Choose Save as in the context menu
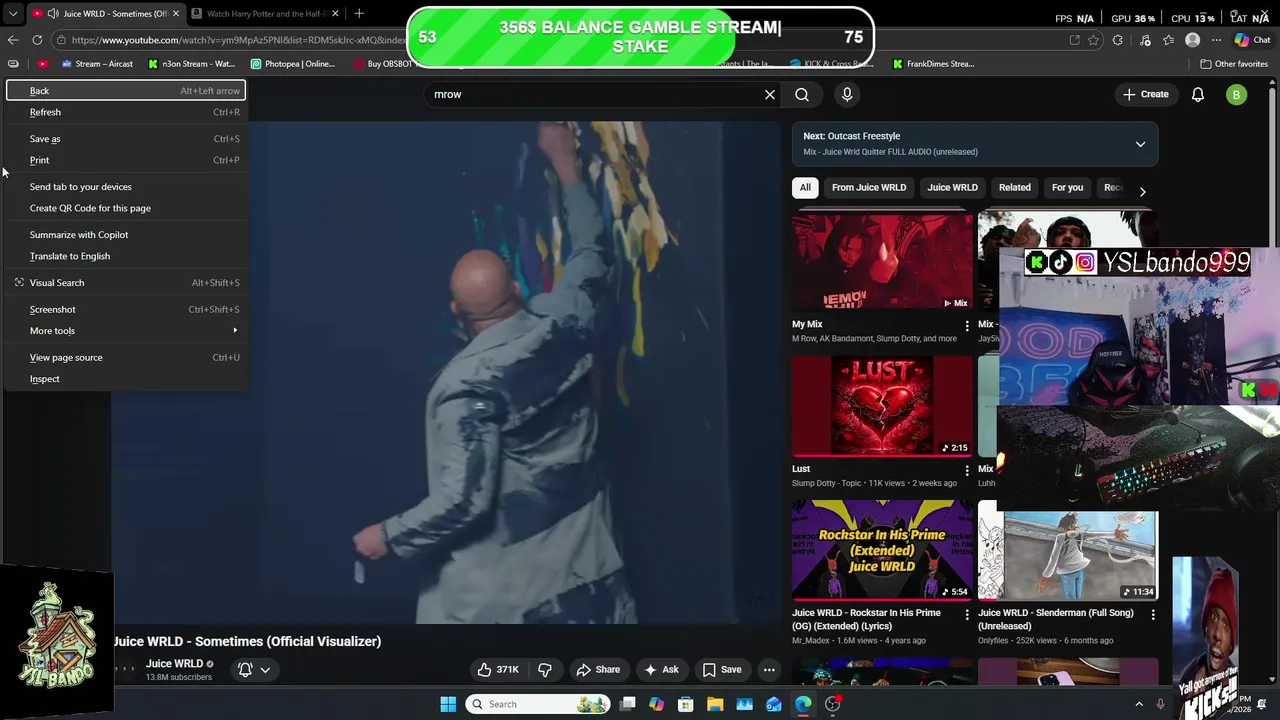Viewport: 1280px width, 720px height. point(125,139)
